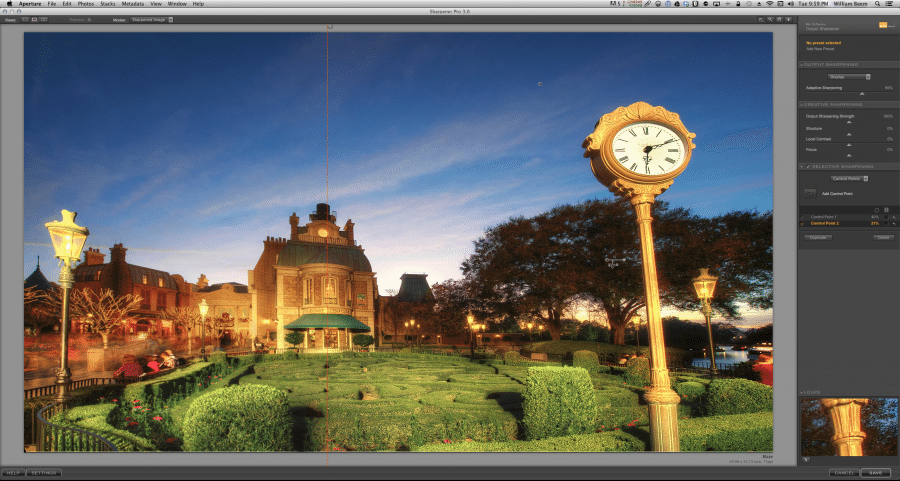This screenshot has width=900, height=481.
Task: Collapse the Output Sharpening section
Action: click(801, 65)
